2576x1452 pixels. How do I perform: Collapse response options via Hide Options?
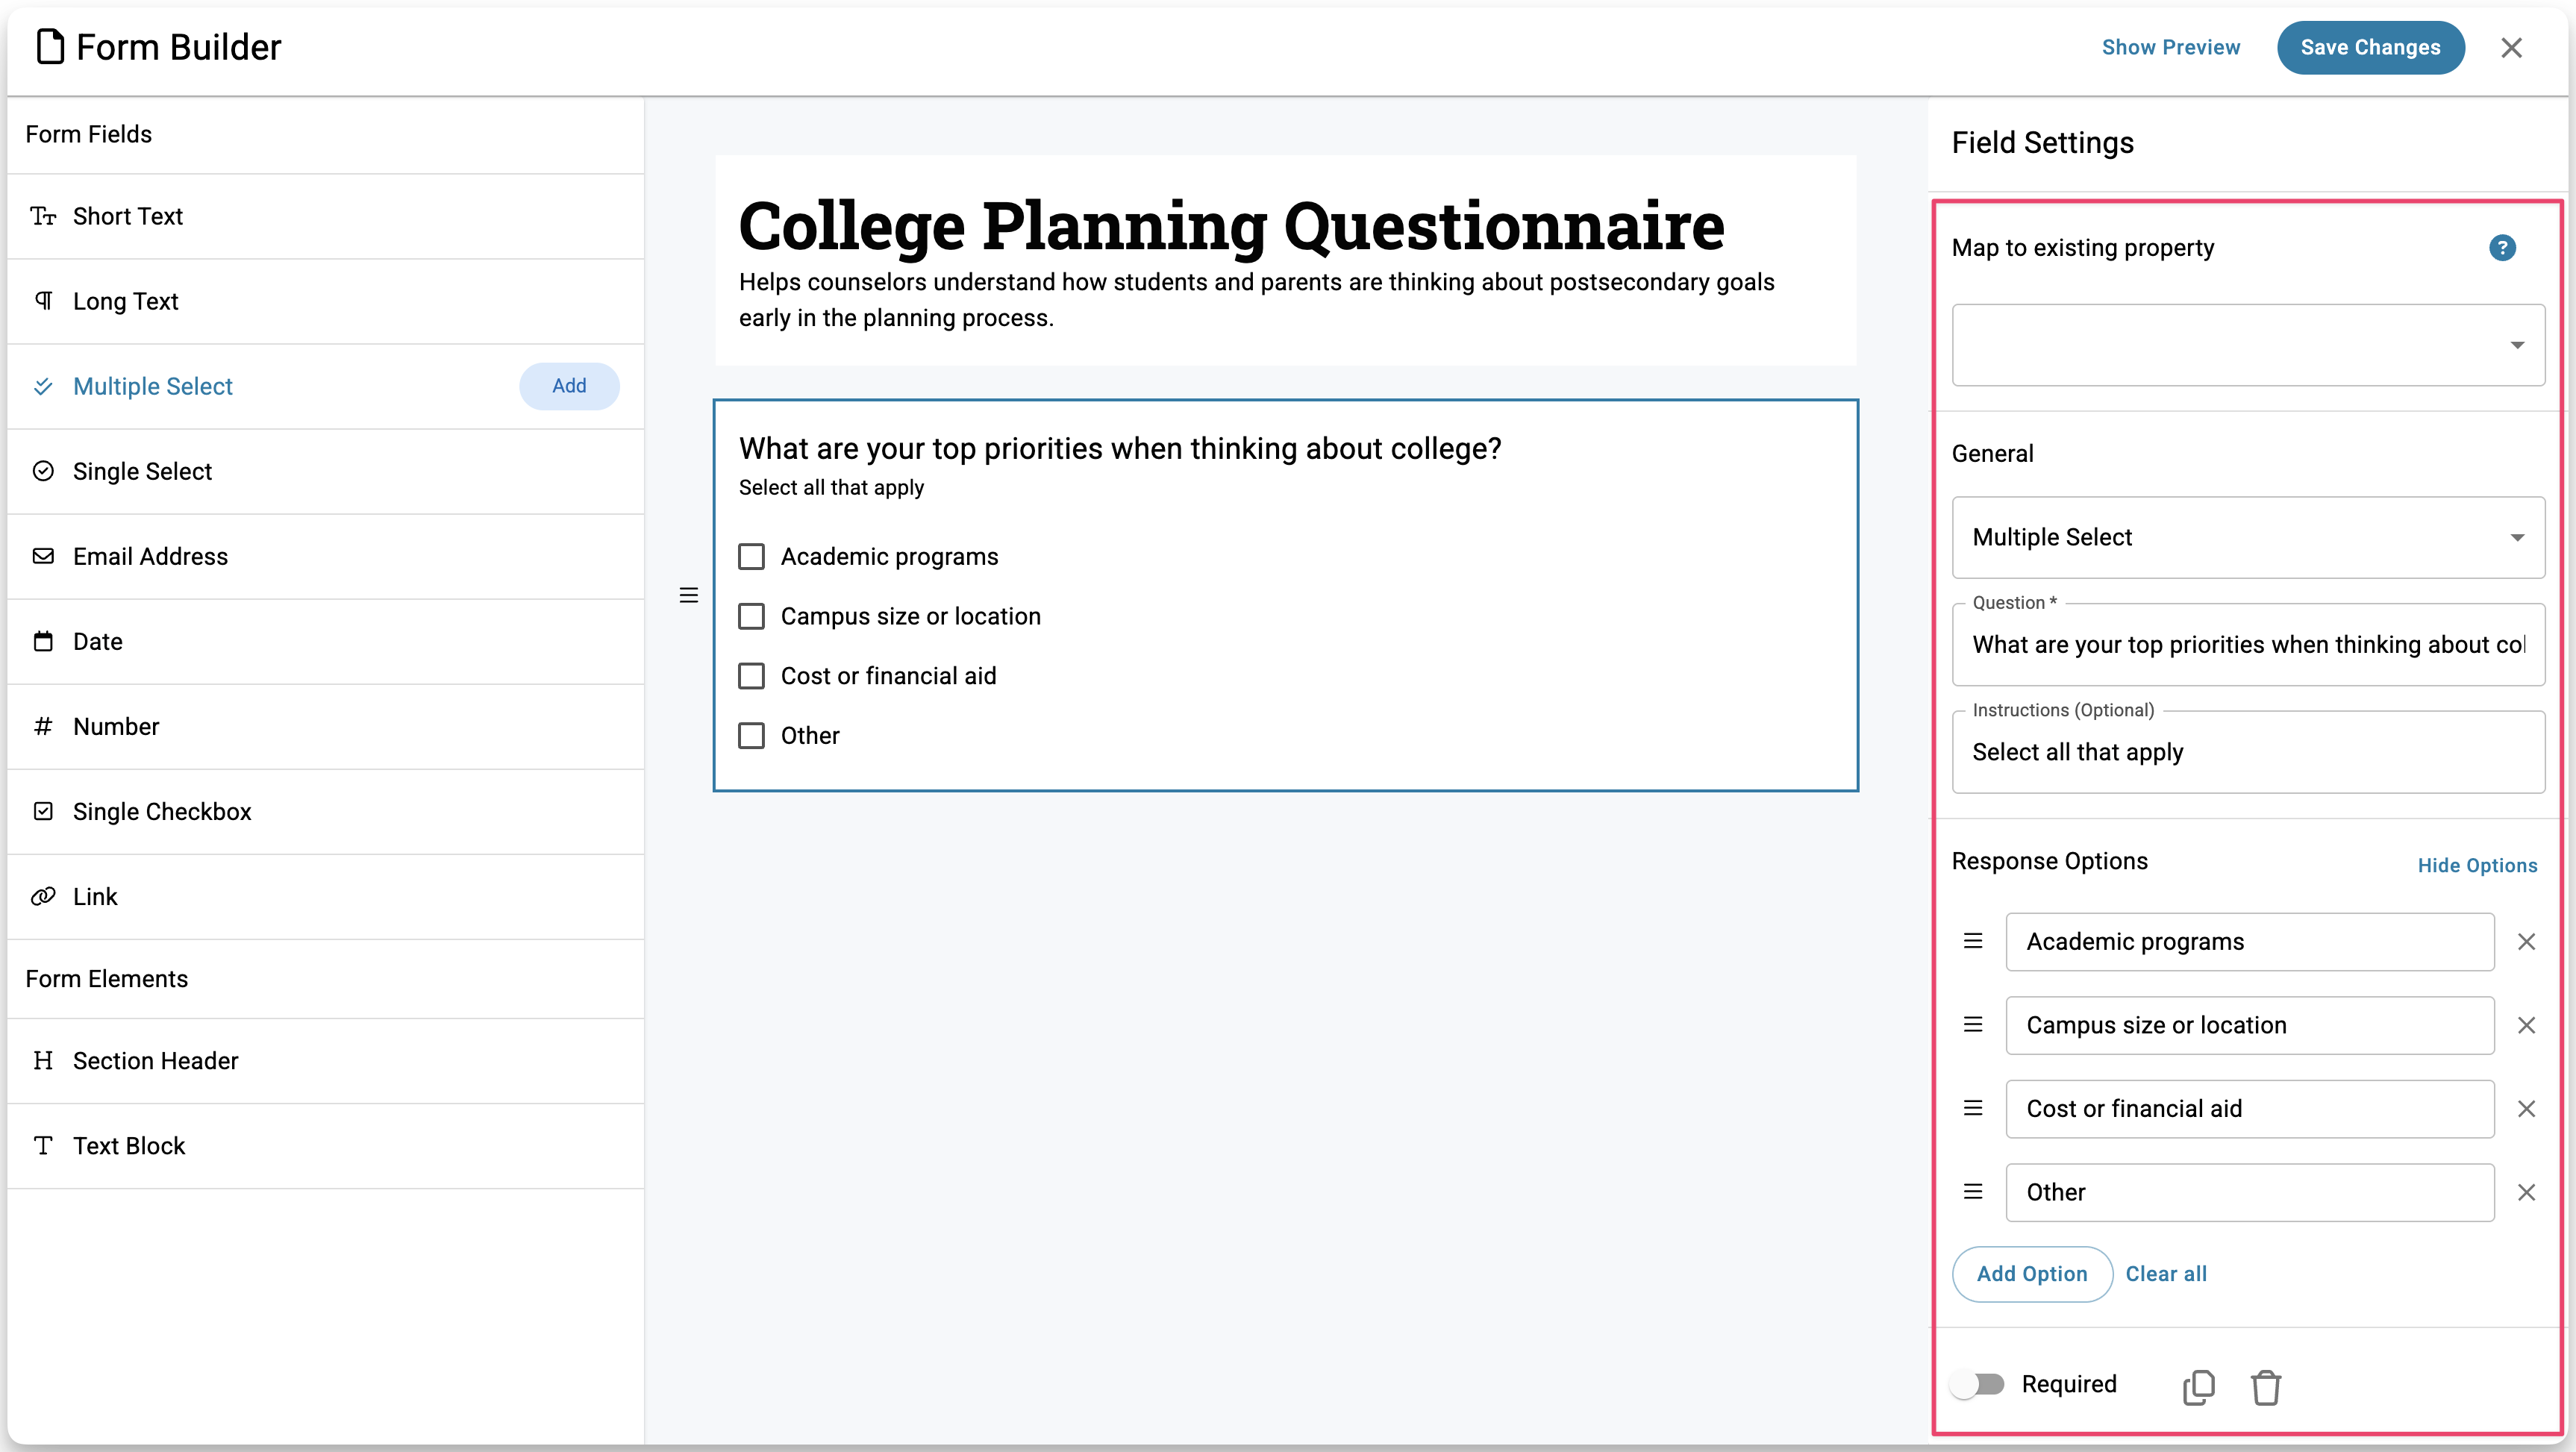2477,865
